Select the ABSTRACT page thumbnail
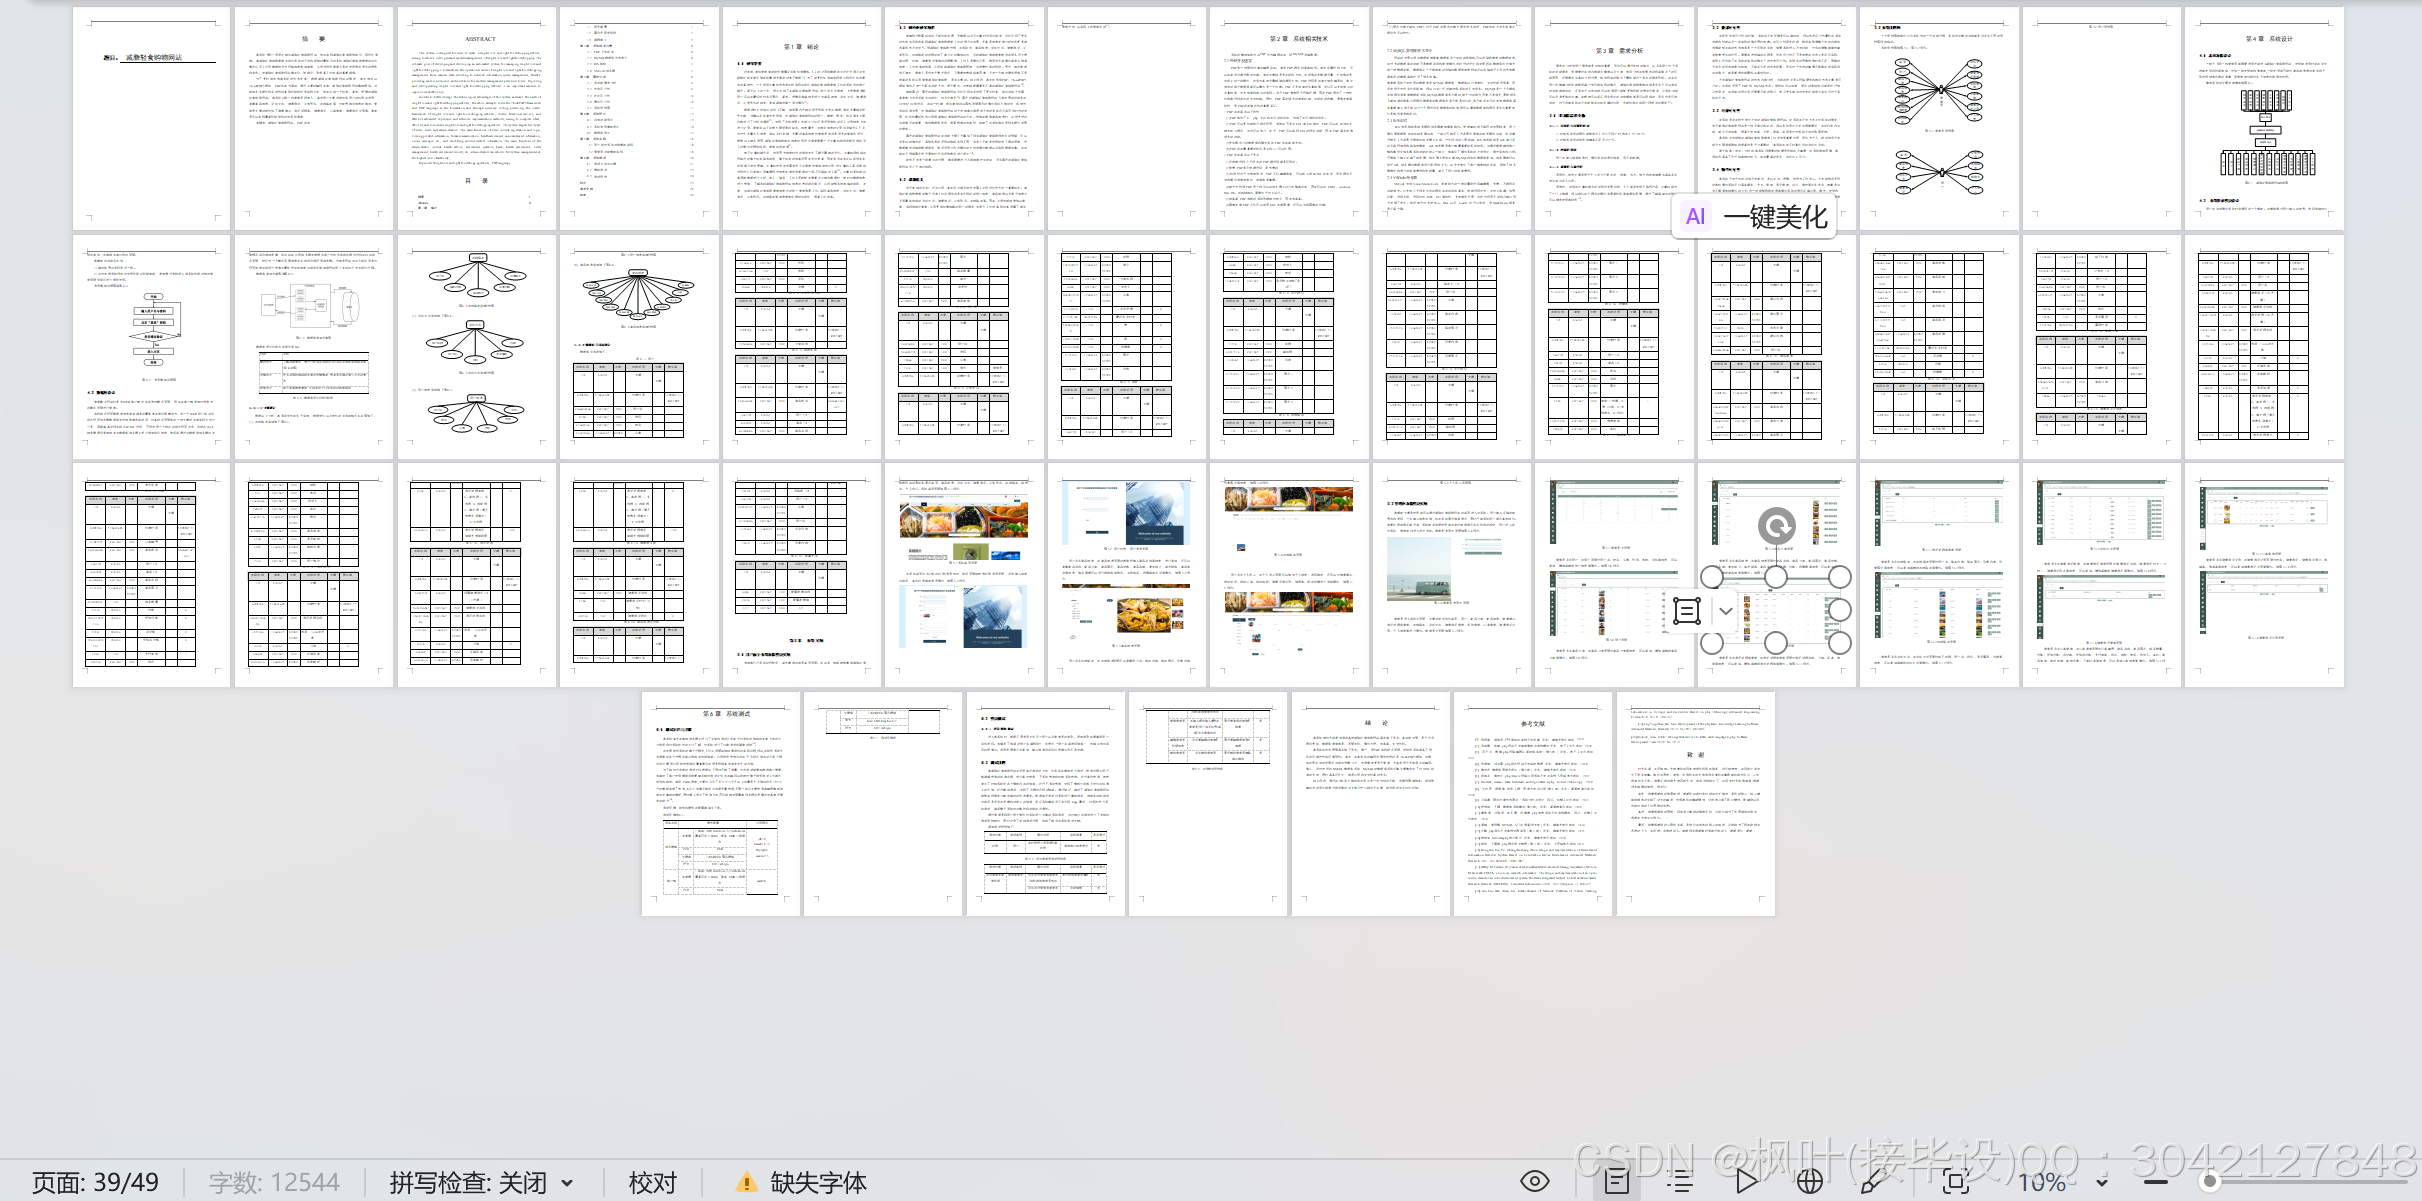This screenshot has width=2422, height=1201. 476,118
